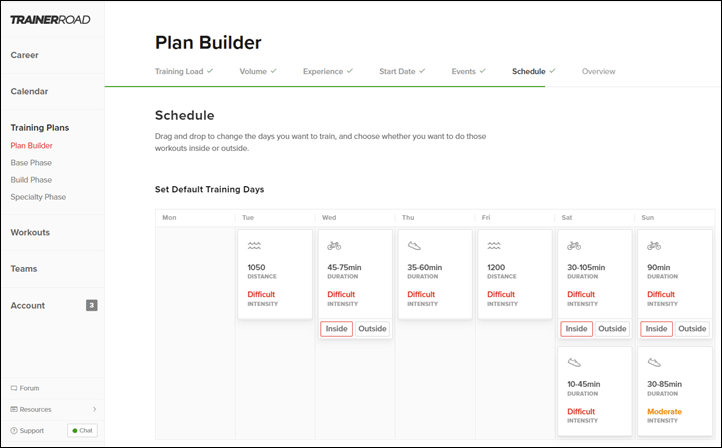Click the shoe icon on Sunday's 30-85min run

pos(654,363)
